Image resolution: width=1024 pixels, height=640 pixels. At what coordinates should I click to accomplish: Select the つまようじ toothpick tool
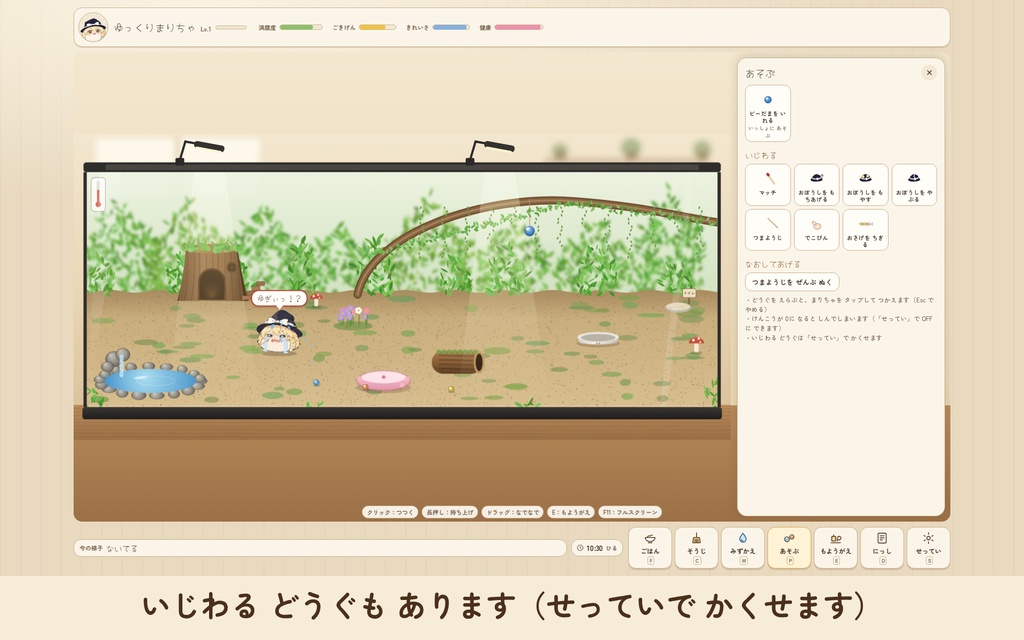tap(767, 230)
